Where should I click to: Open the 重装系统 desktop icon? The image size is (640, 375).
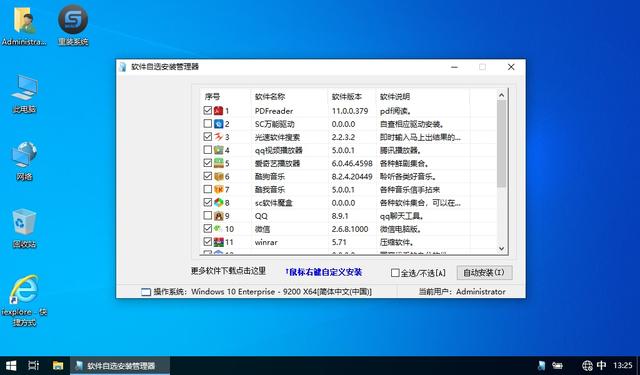(73, 25)
